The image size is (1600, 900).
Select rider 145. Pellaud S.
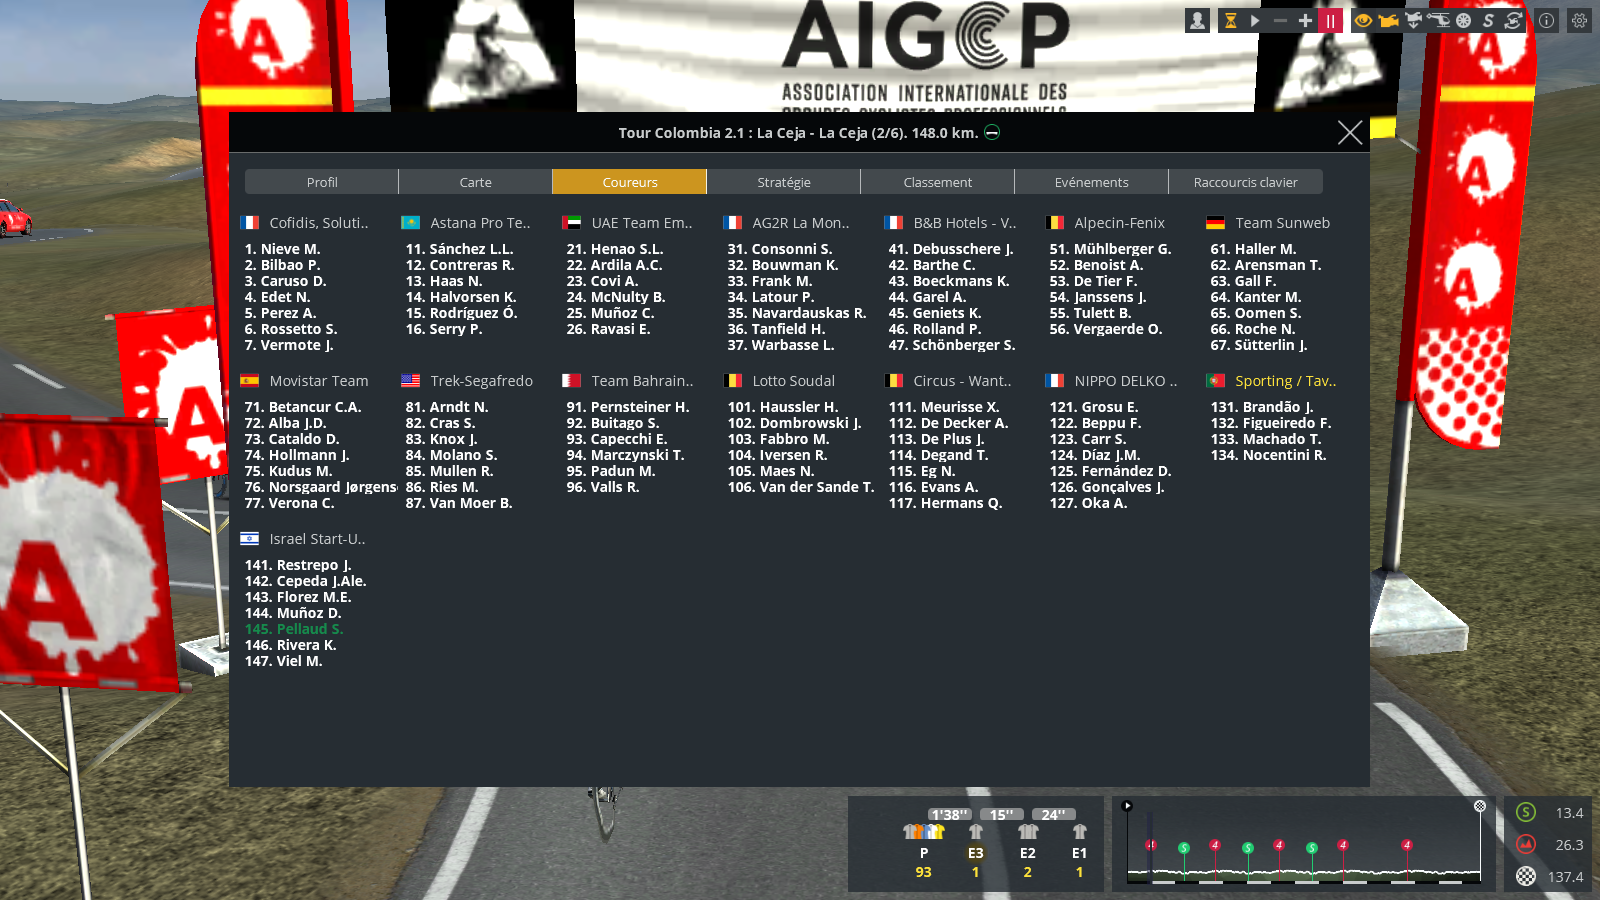294,629
